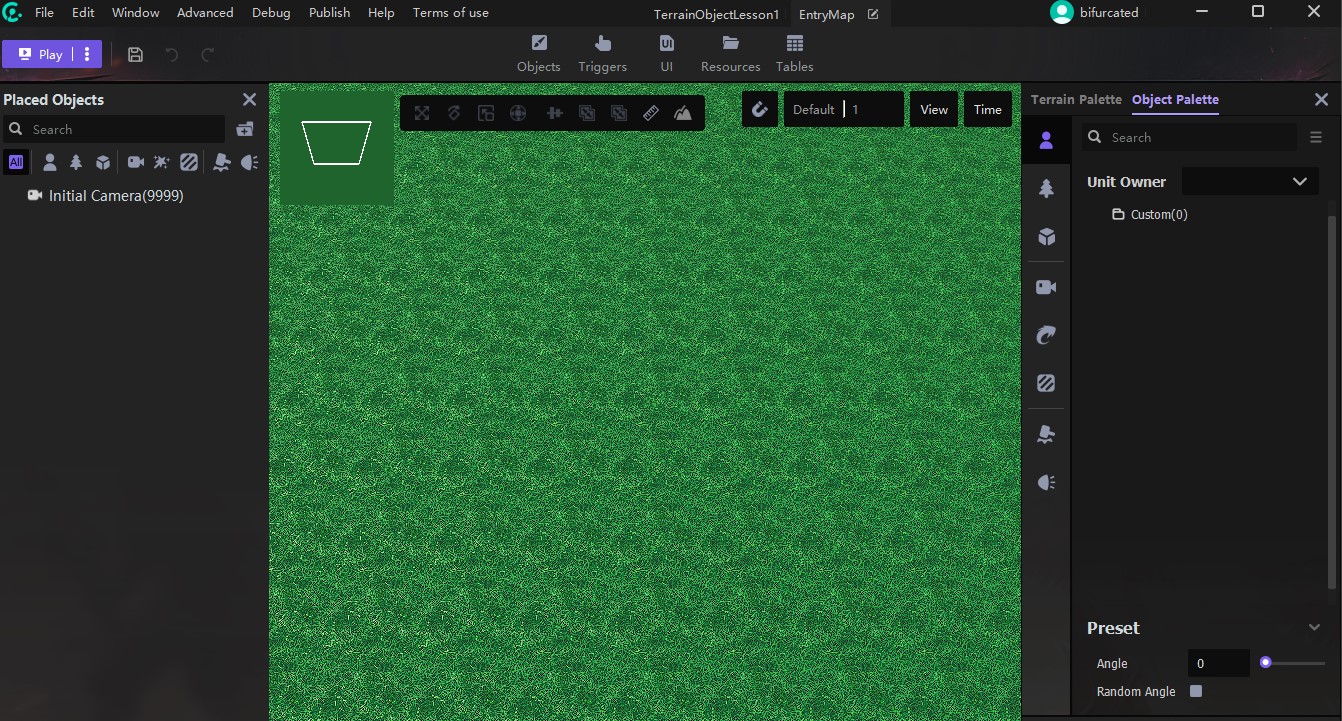The width and height of the screenshot is (1342, 721).
Task: Undo the last action
Action: click(x=172, y=55)
